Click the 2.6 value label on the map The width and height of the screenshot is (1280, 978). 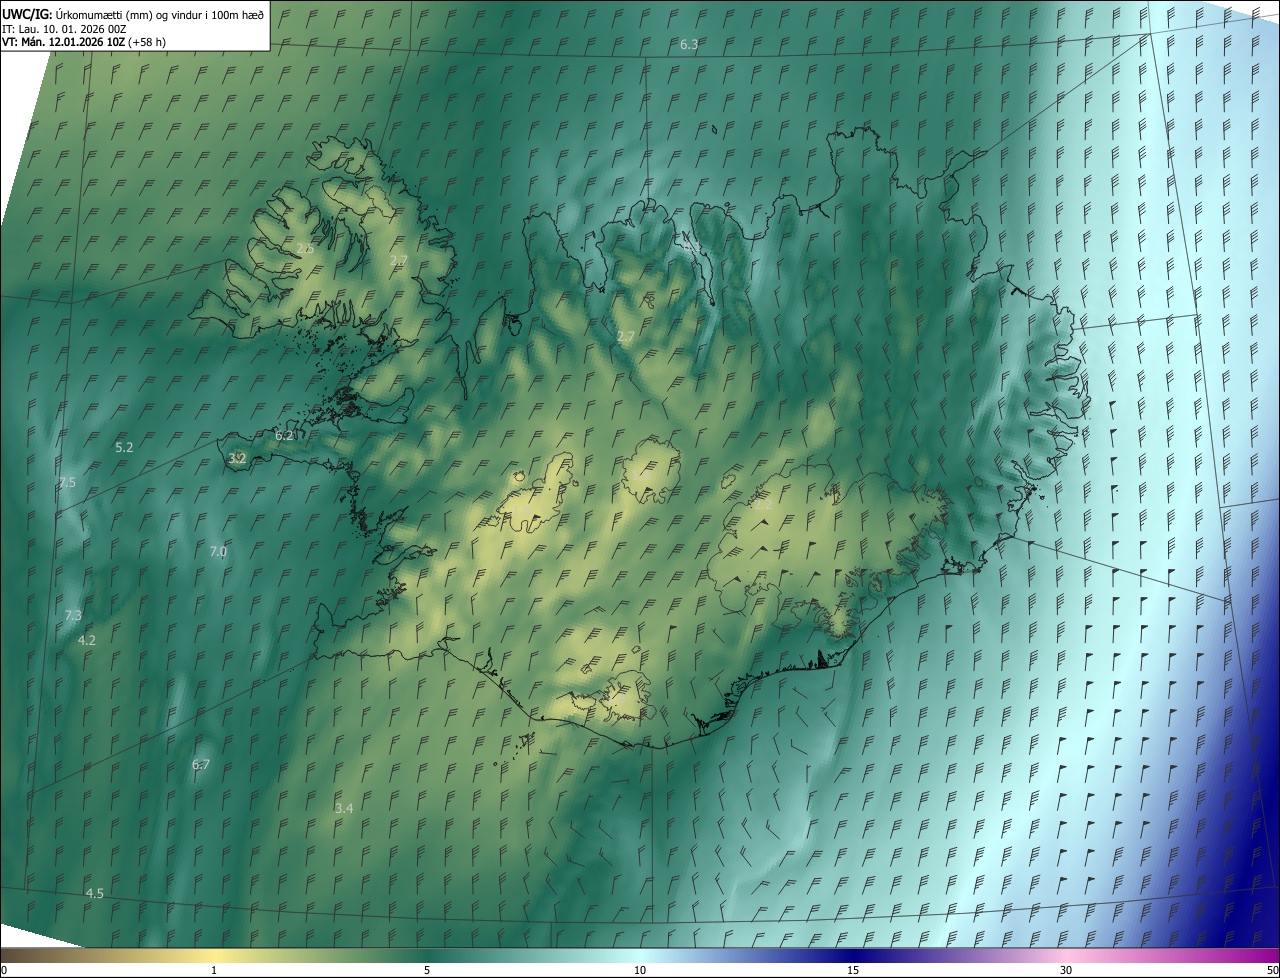(306, 248)
